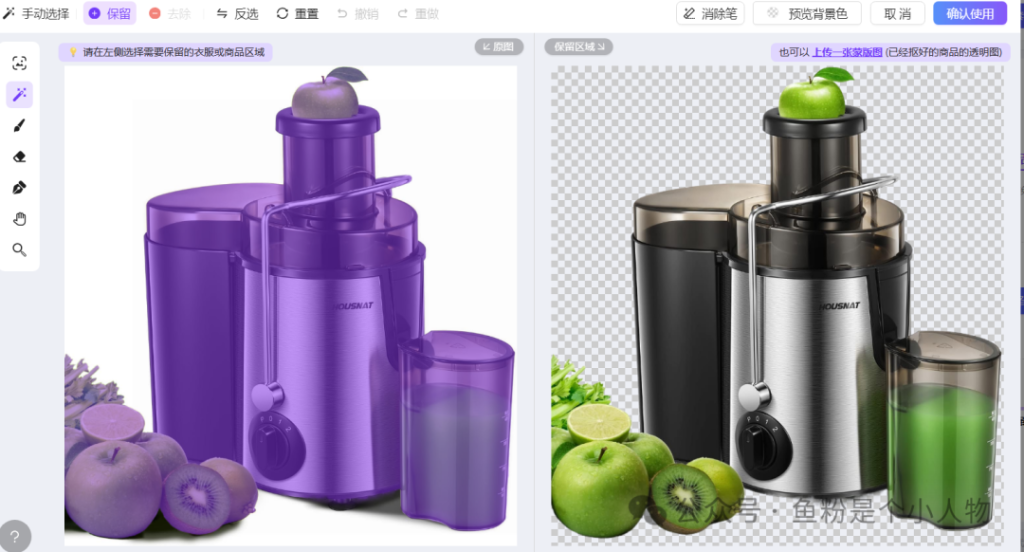Select the pen tool in sidebar

click(19, 188)
